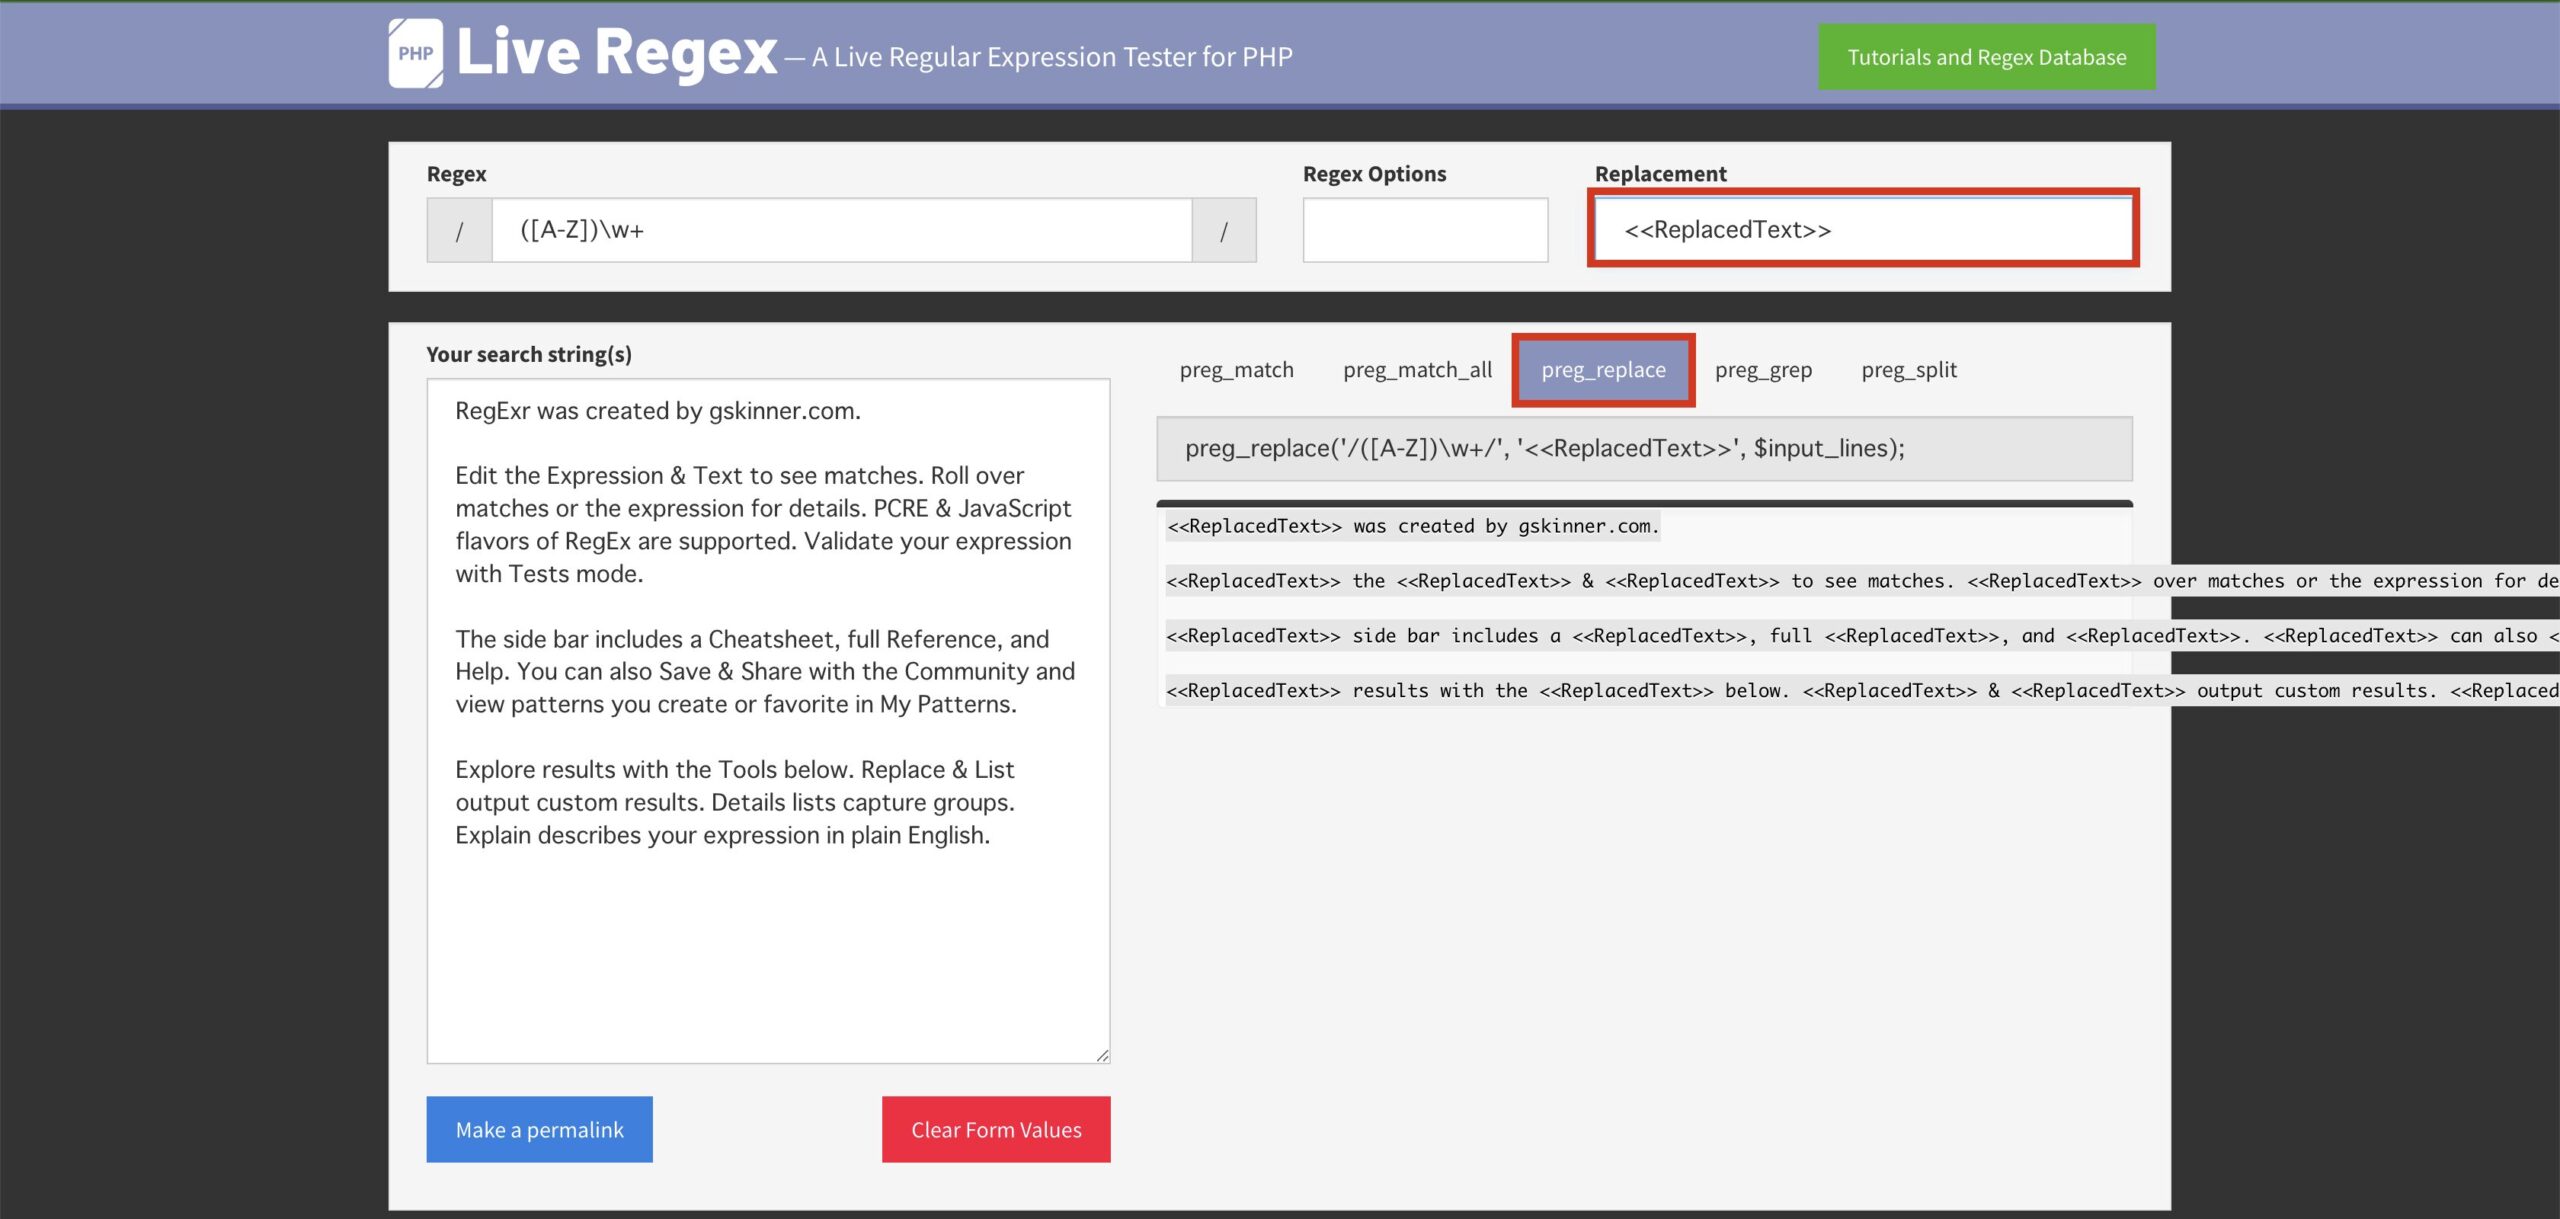
Task: Click the textarea resize handle corner
Action: [x=1102, y=1055]
